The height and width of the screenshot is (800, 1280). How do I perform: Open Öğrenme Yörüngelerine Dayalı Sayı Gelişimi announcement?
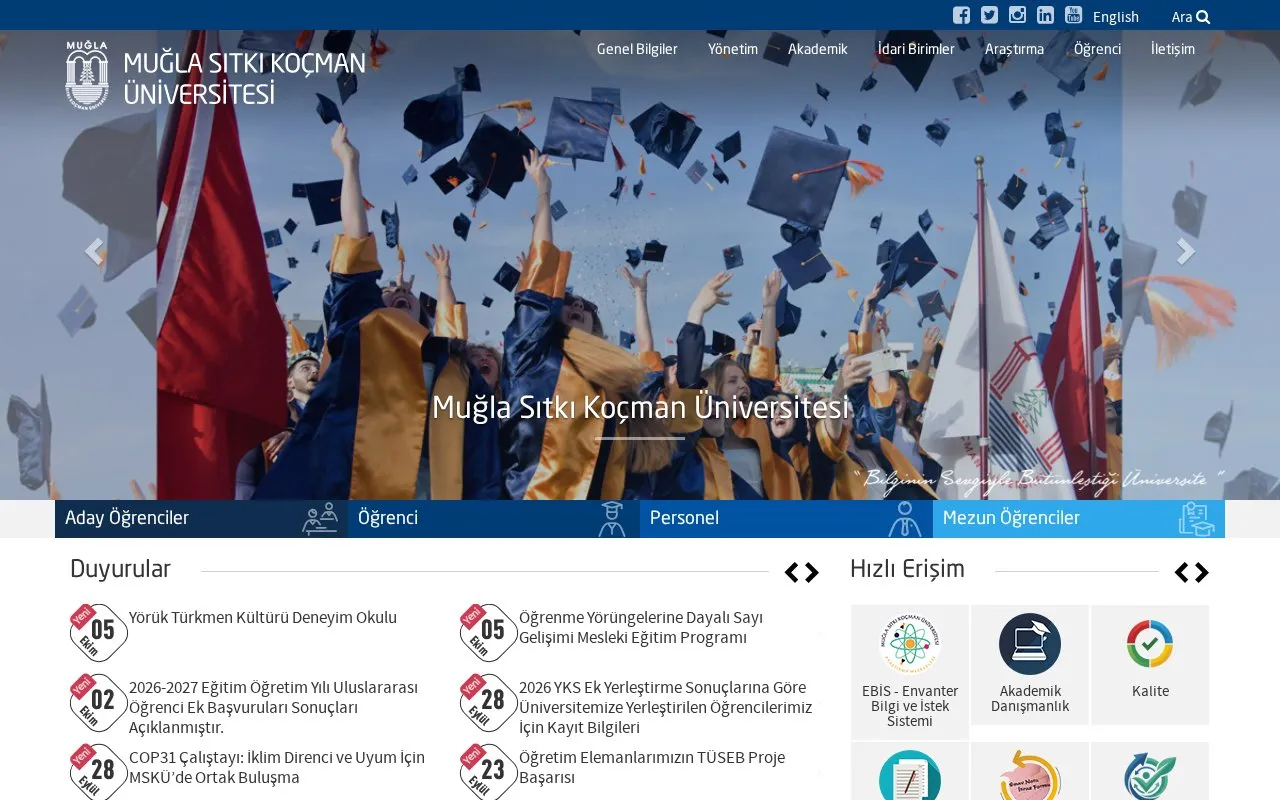click(x=641, y=628)
